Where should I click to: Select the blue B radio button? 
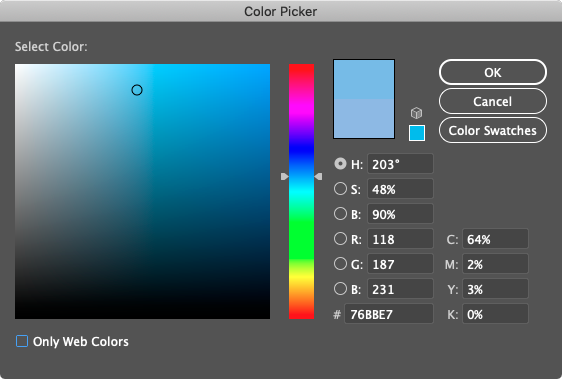(x=340, y=289)
